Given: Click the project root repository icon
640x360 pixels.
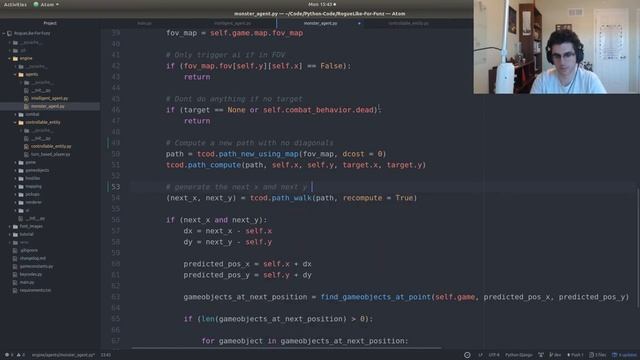Looking at the screenshot, I should (9, 33).
